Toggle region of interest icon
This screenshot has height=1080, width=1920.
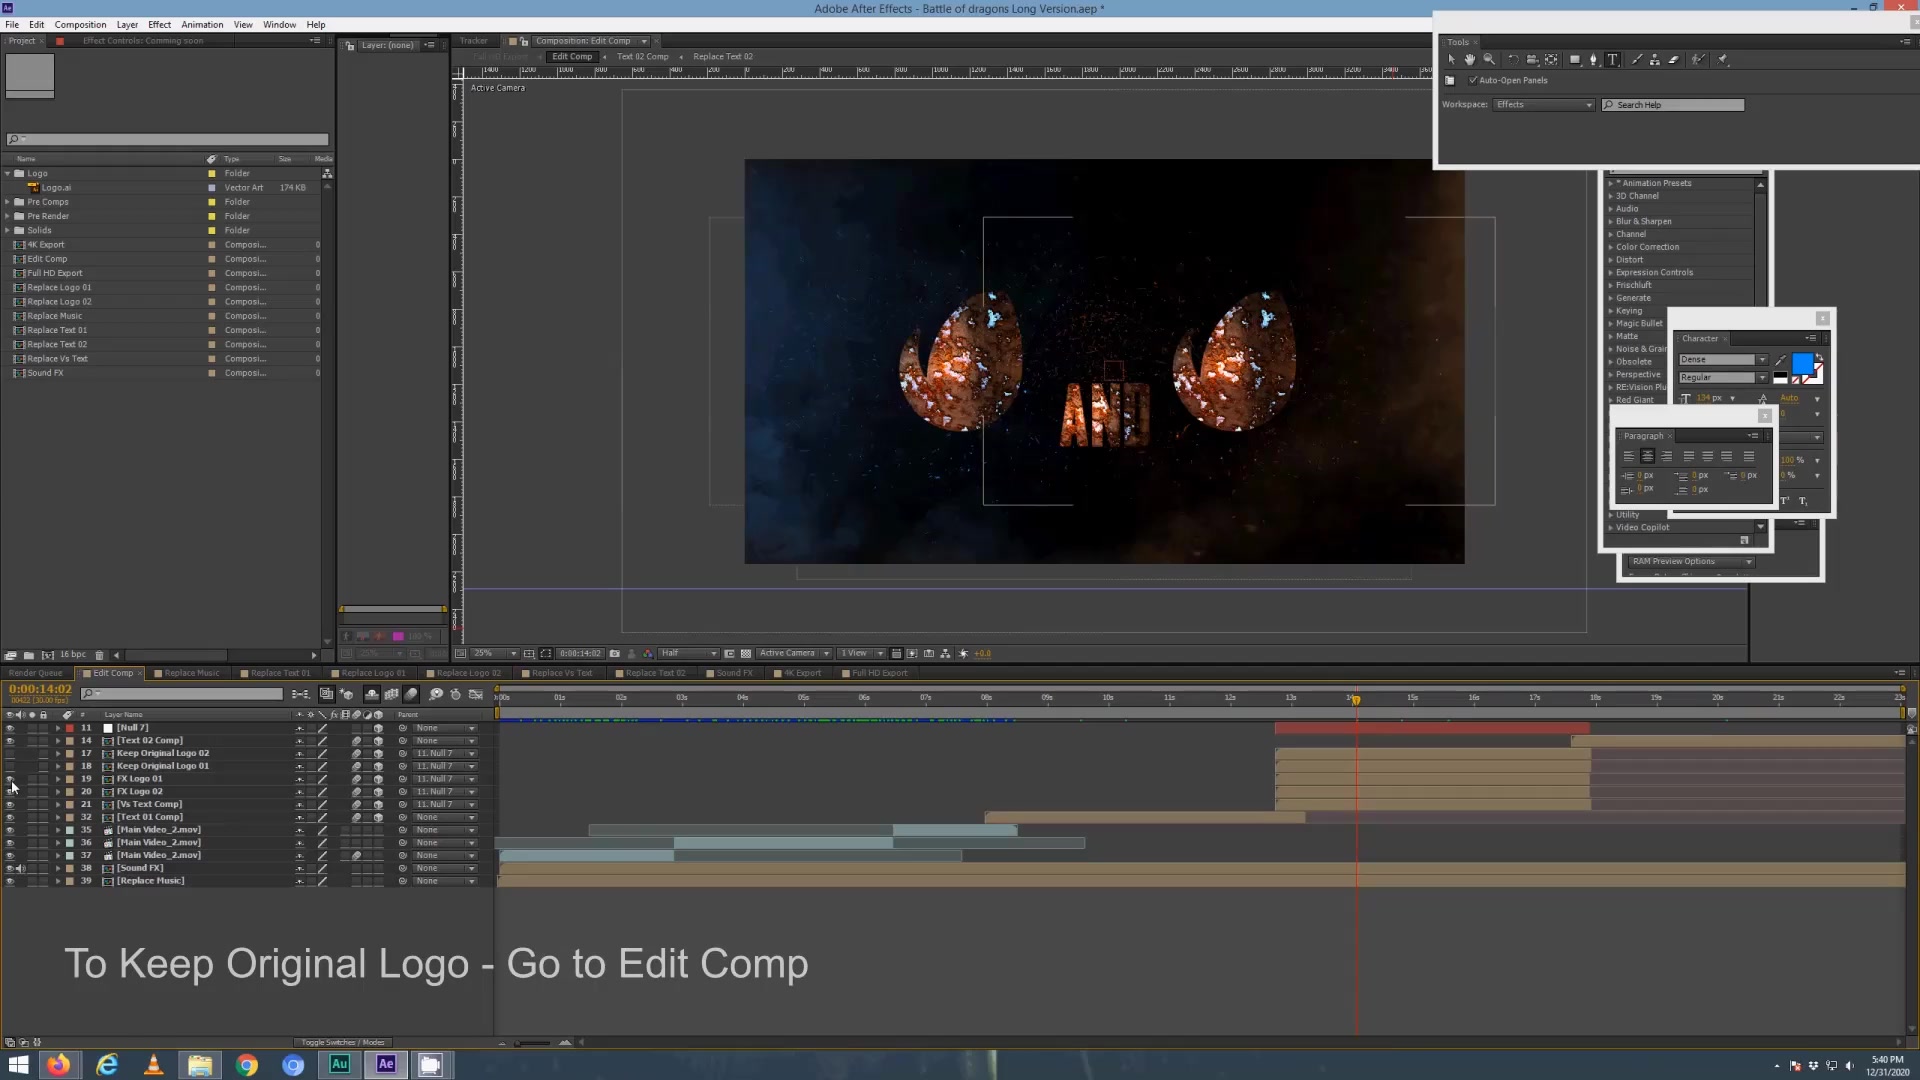pos(730,654)
